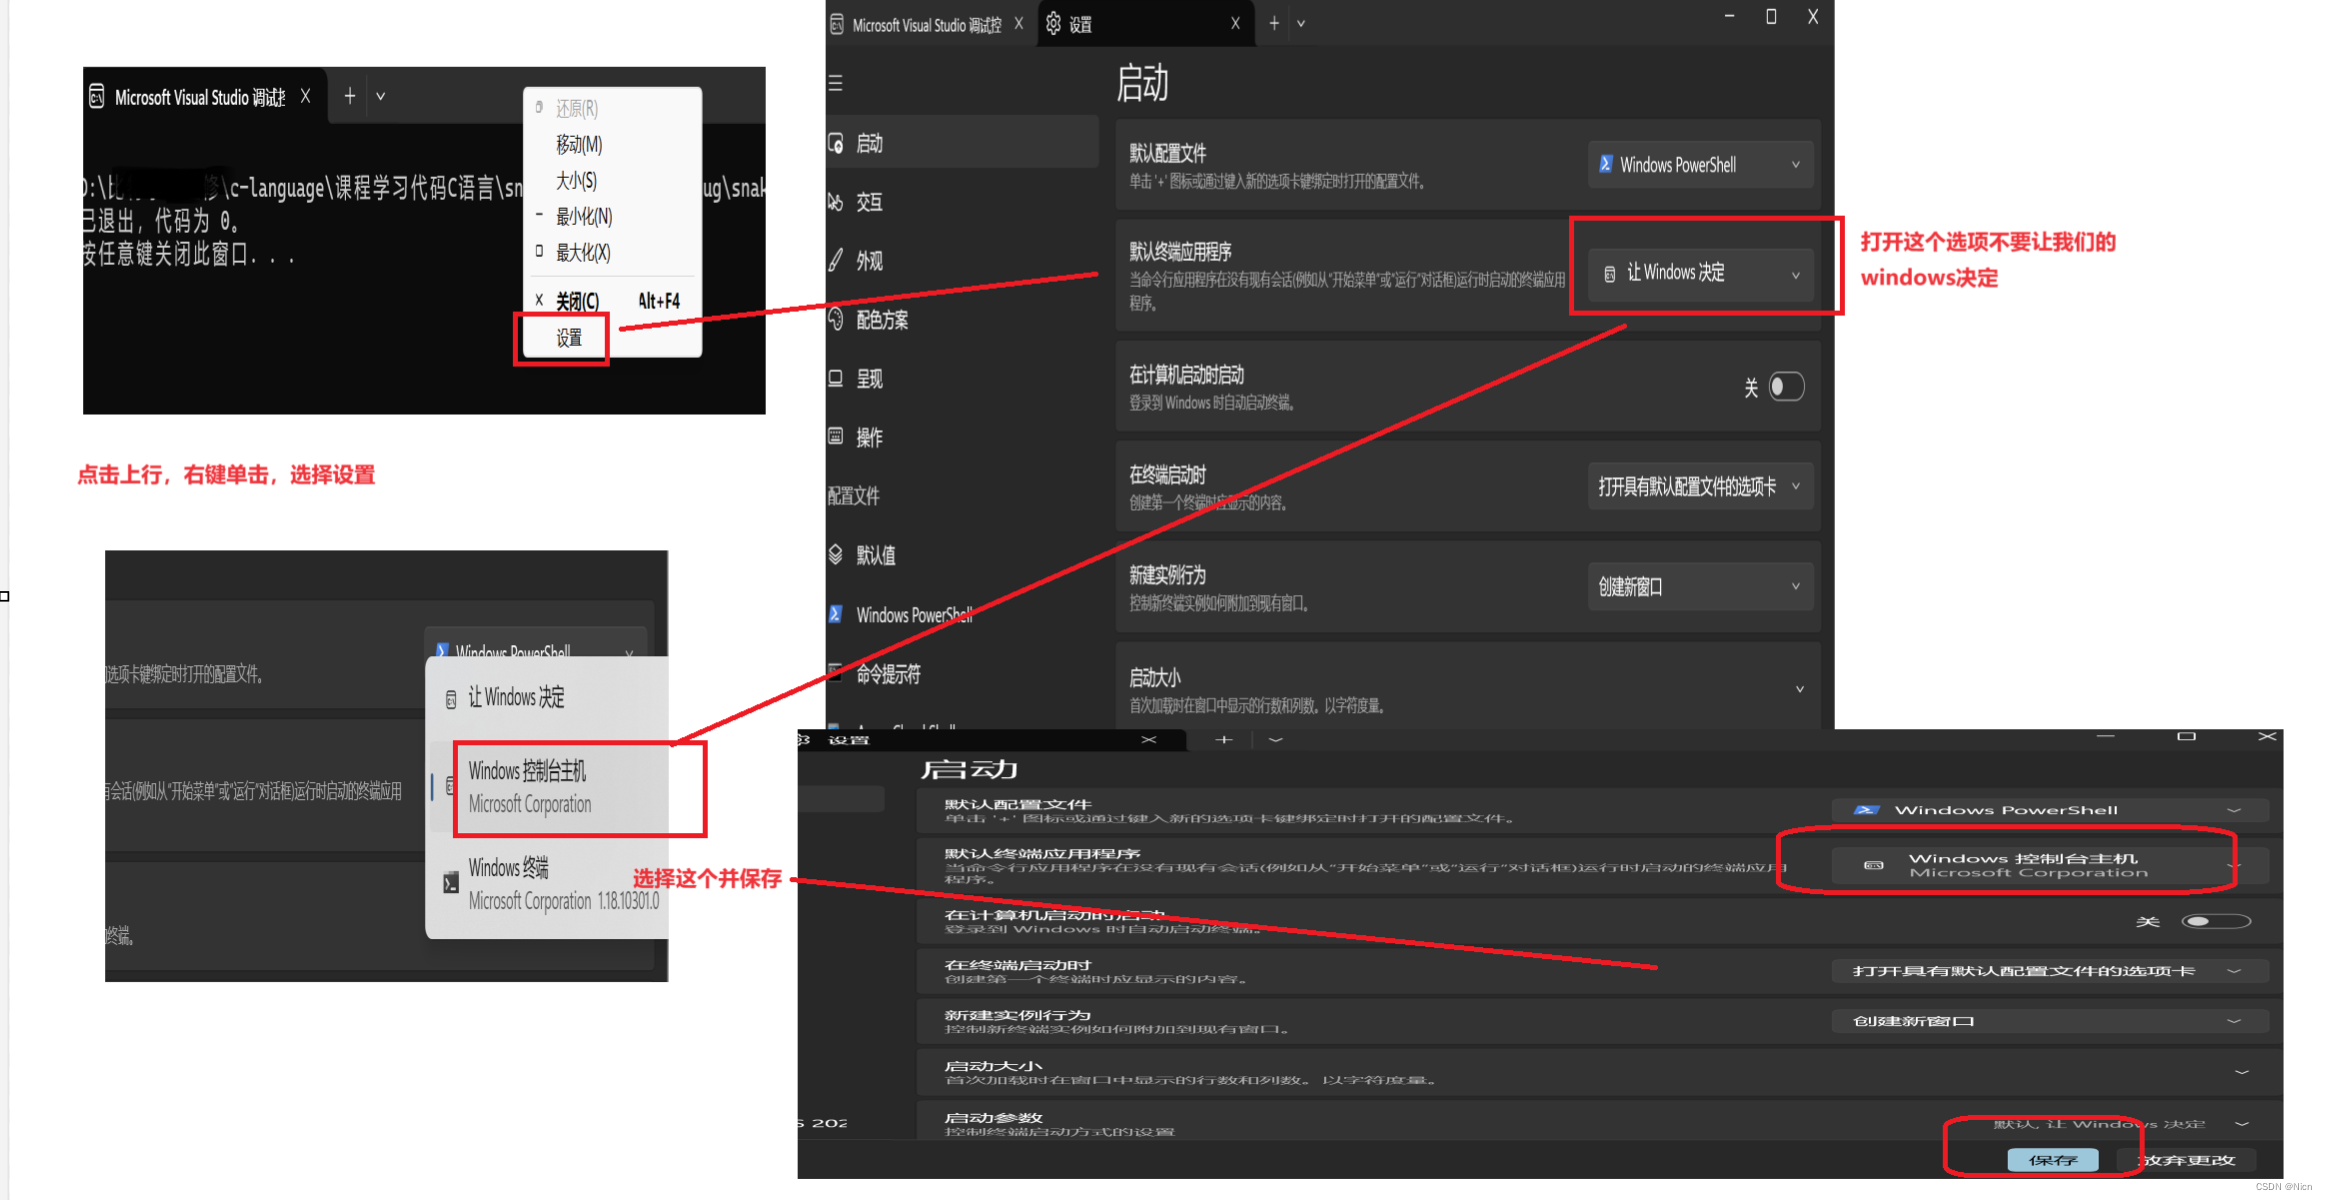Screen dimensions: 2327x1200
Task: Open the 交互 (Interaction) settings icon
Action: pyautogui.click(x=836, y=202)
